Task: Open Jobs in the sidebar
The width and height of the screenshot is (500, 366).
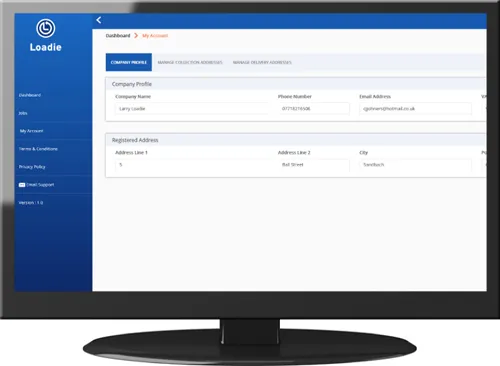Action: (23, 113)
